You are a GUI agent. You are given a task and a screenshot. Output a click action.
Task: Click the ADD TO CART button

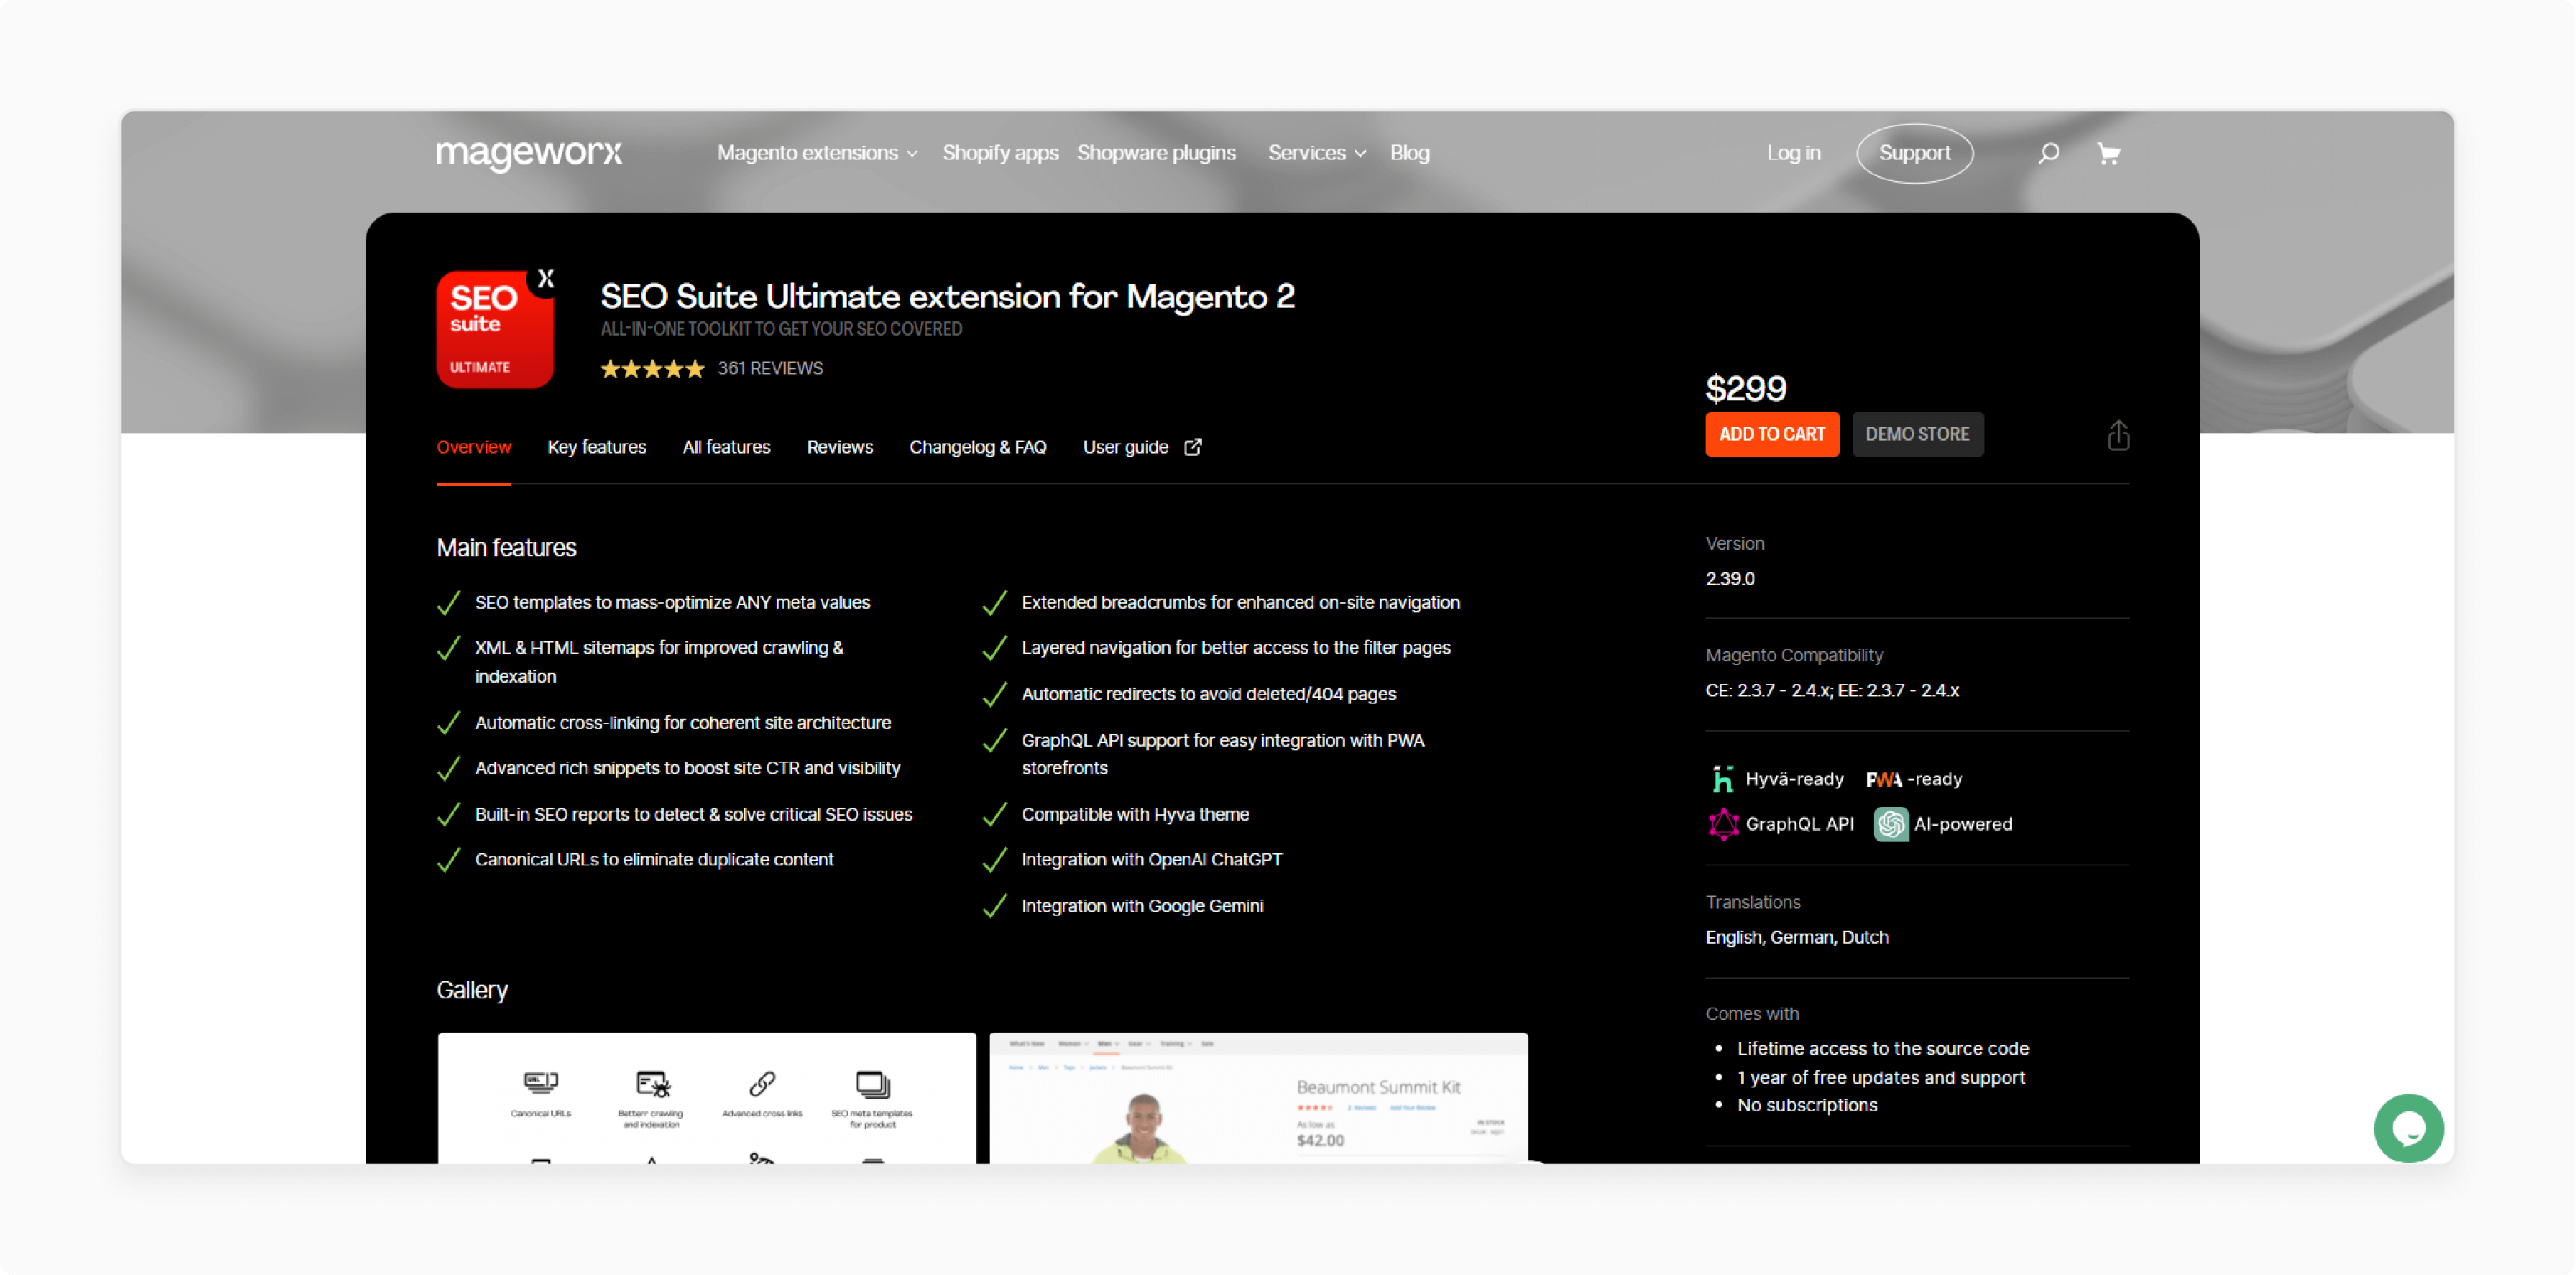pos(1771,434)
